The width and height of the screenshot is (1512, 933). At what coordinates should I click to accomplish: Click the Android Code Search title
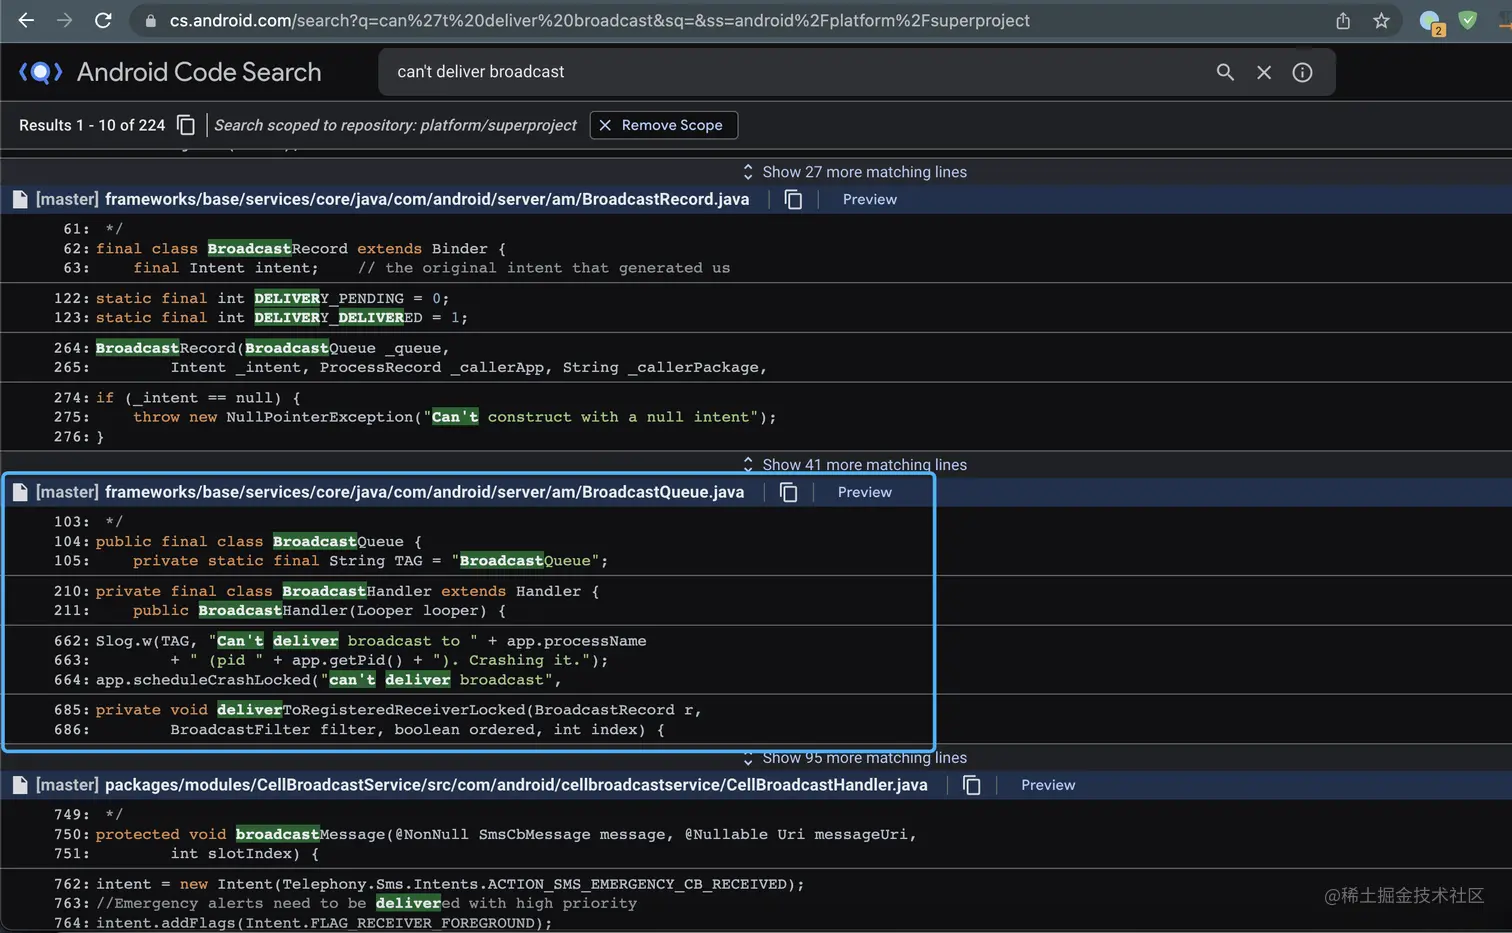pyautogui.click(x=199, y=72)
